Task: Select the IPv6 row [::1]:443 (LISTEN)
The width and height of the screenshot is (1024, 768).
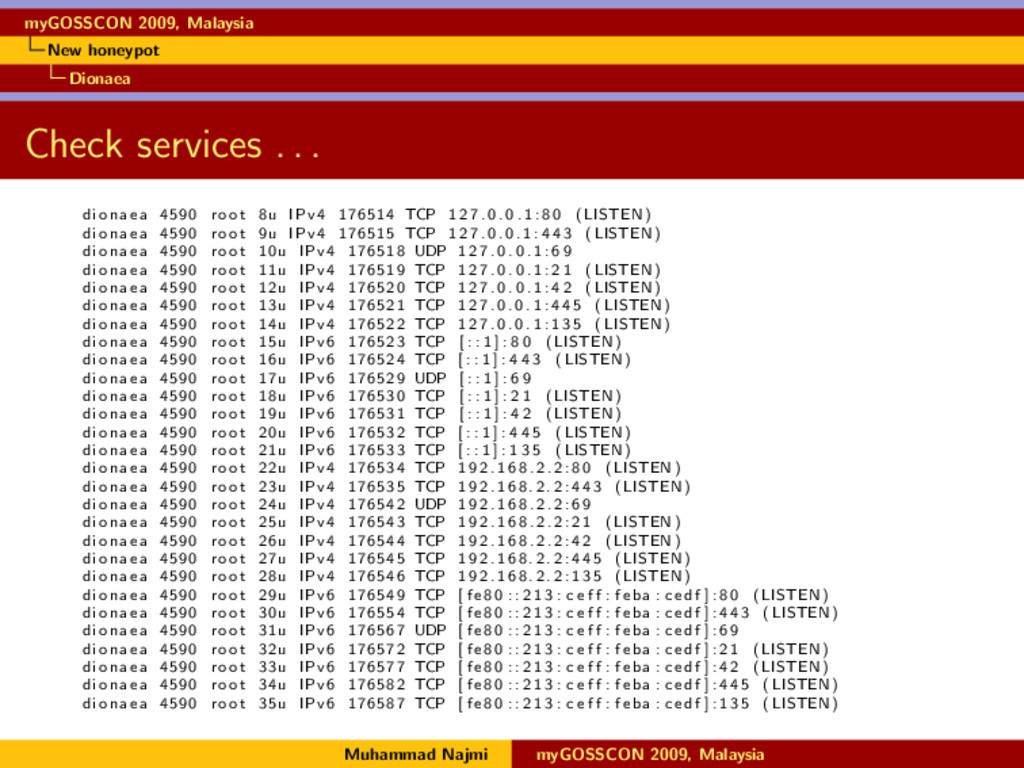Action: pyautogui.click(x=357, y=359)
